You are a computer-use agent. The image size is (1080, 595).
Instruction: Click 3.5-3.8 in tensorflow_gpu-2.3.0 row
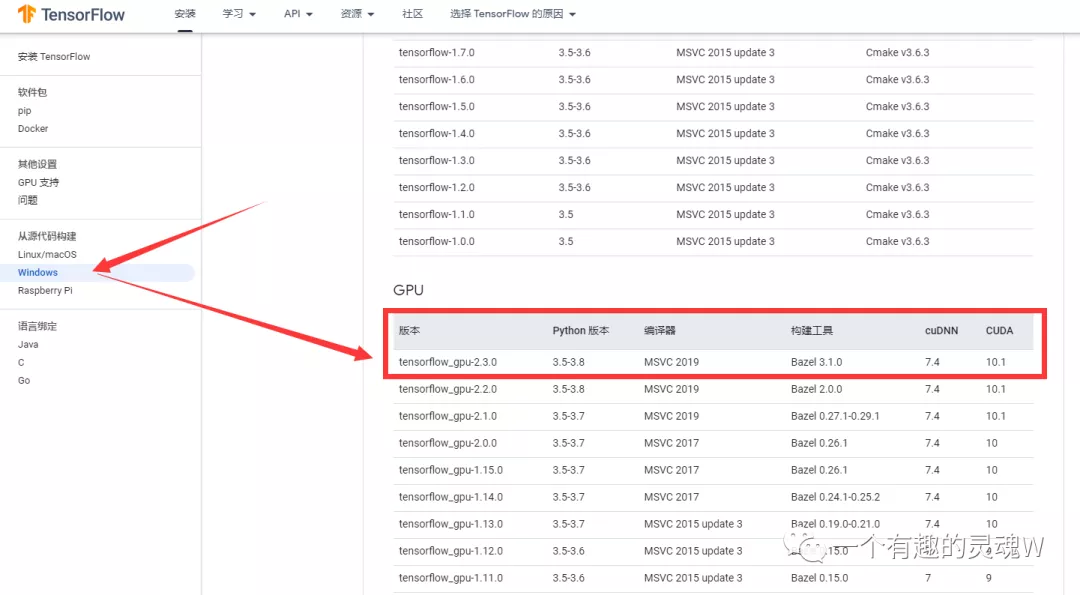[568, 362]
